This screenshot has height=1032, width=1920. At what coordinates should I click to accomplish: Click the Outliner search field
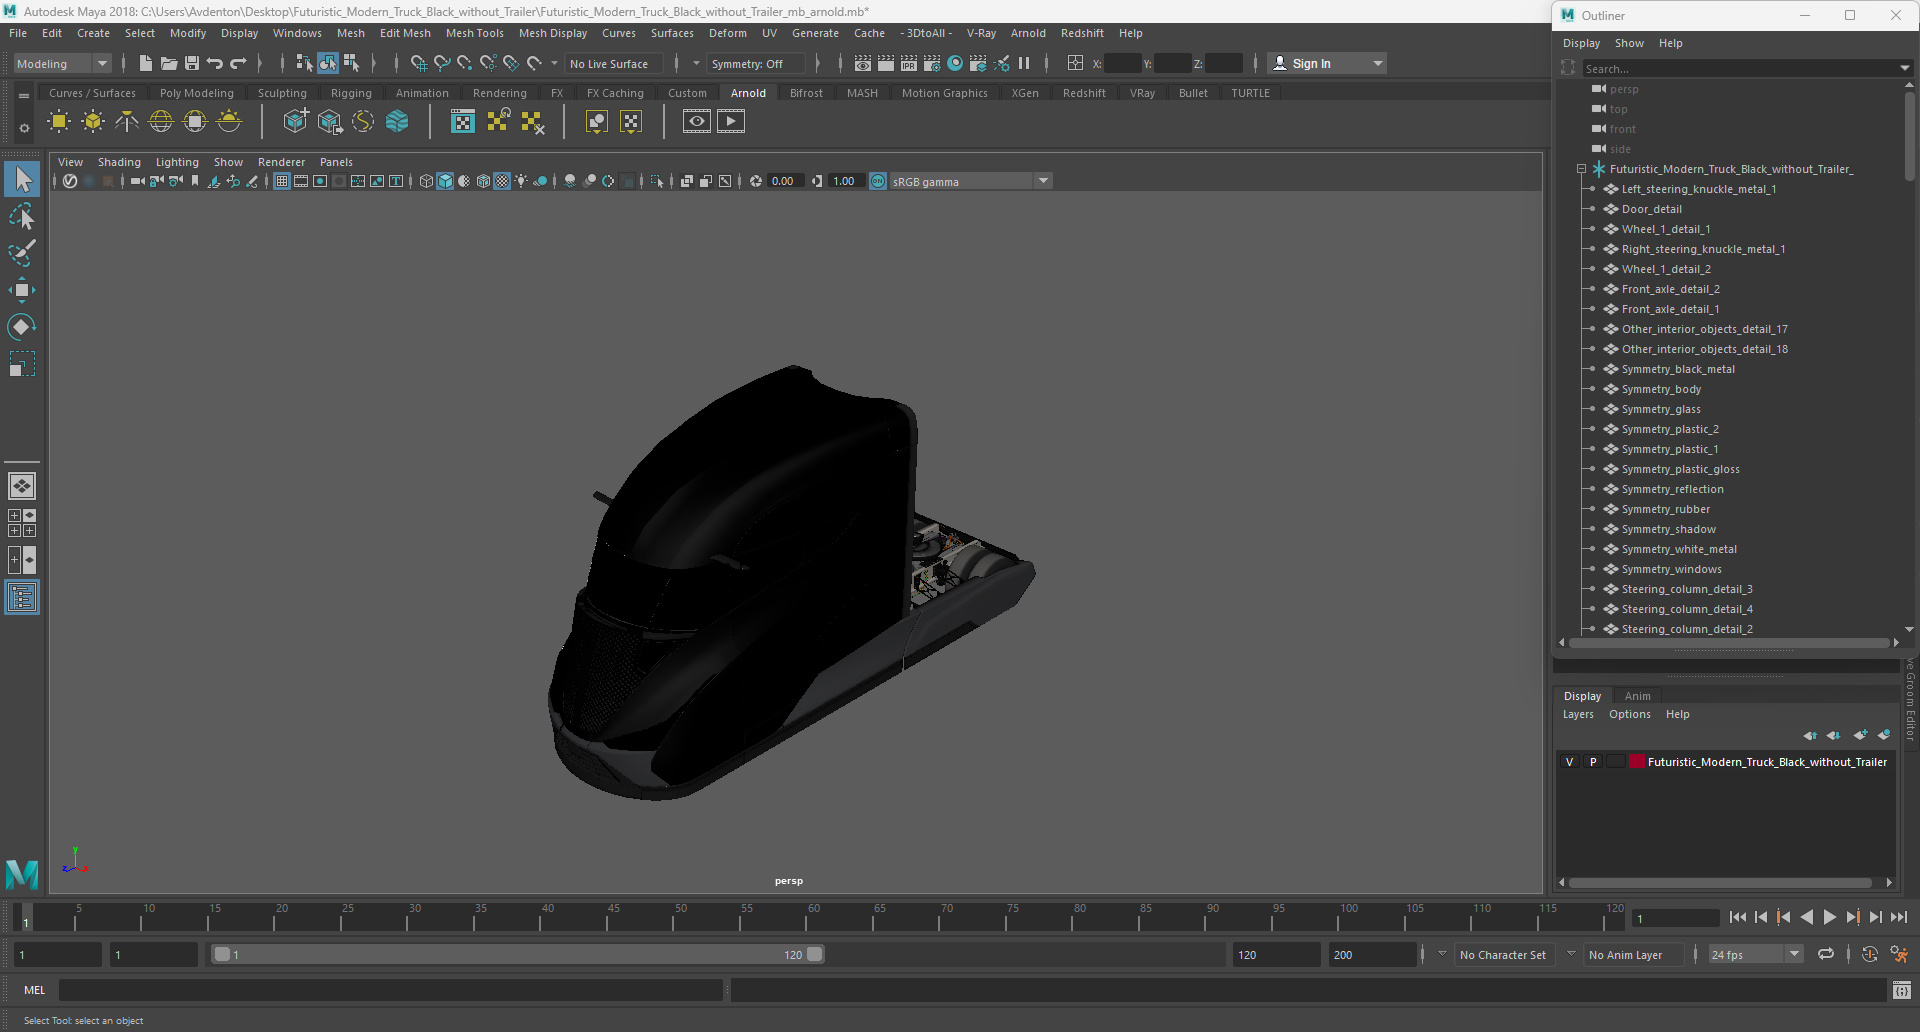click(1740, 69)
